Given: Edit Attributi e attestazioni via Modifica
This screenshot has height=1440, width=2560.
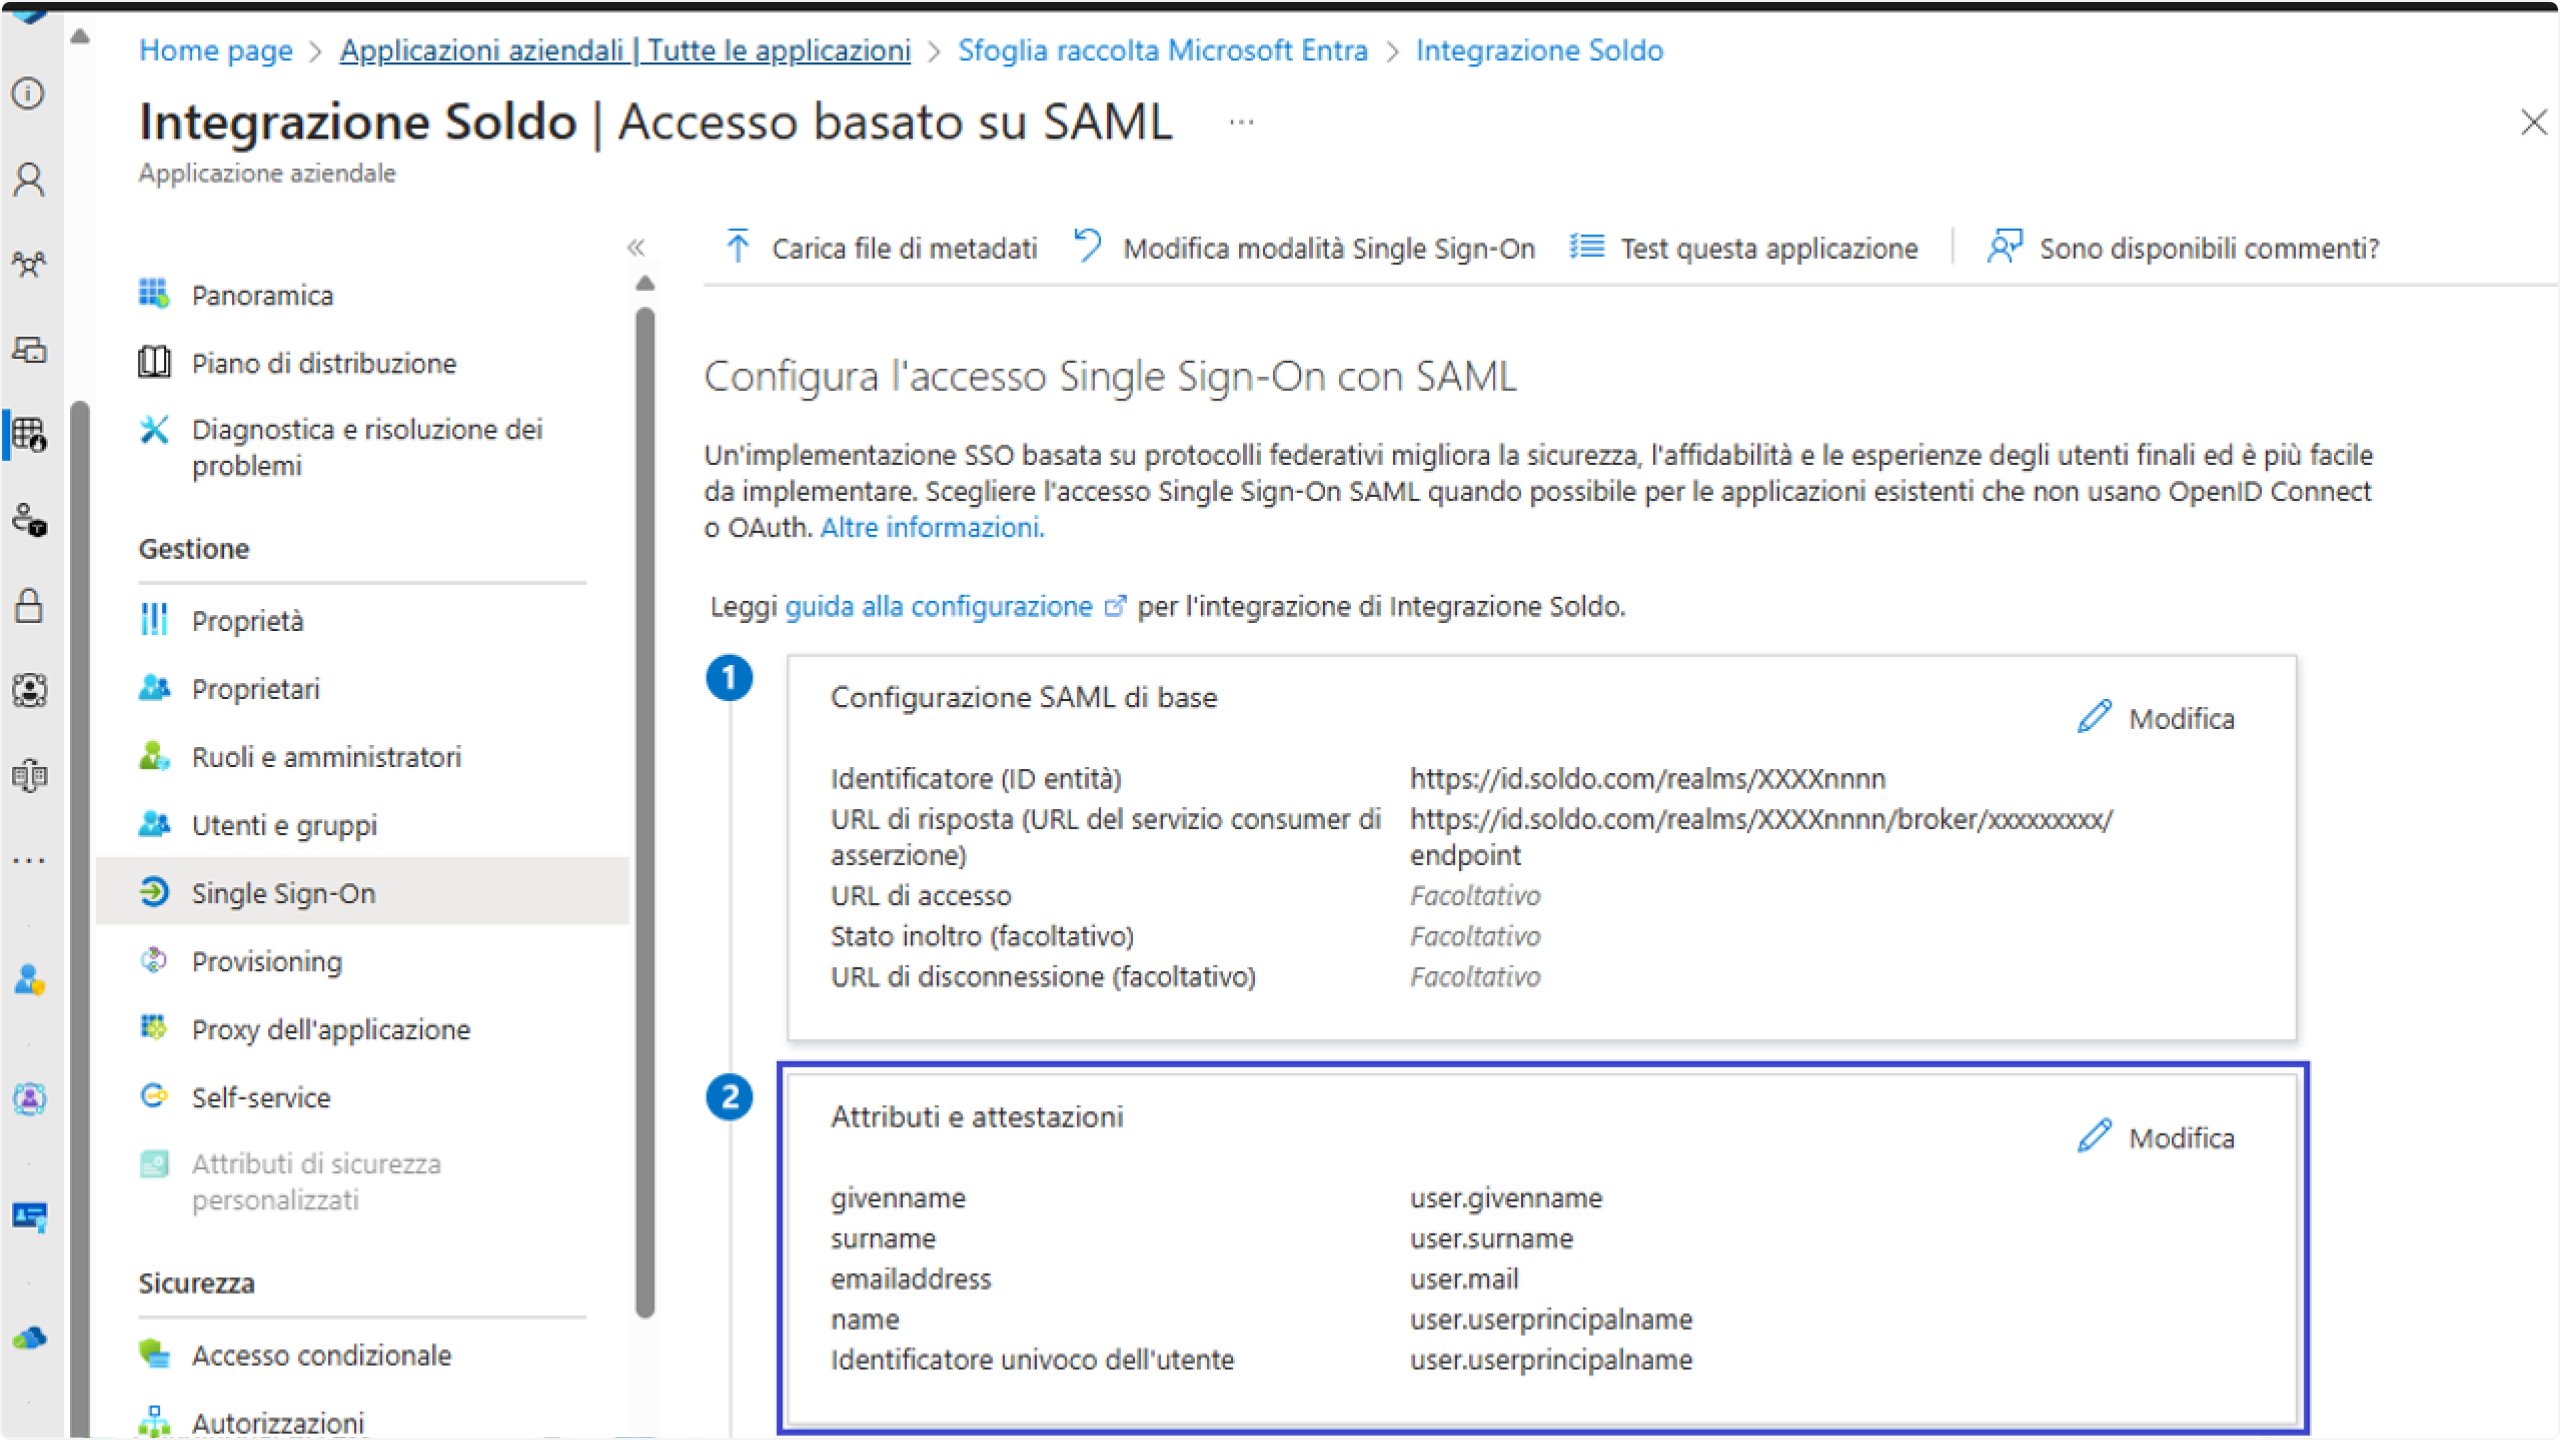Looking at the screenshot, I should point(2156,1137).
